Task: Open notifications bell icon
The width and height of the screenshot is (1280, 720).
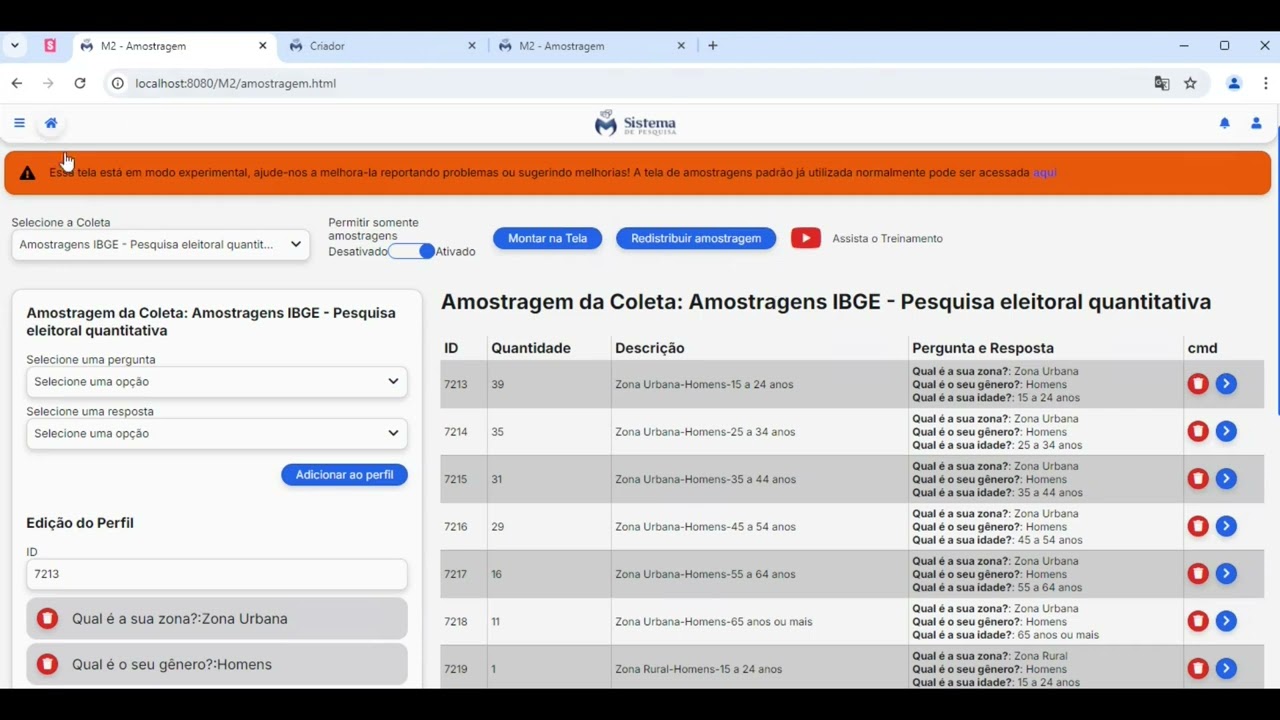Action: (x=1224, y=123)
